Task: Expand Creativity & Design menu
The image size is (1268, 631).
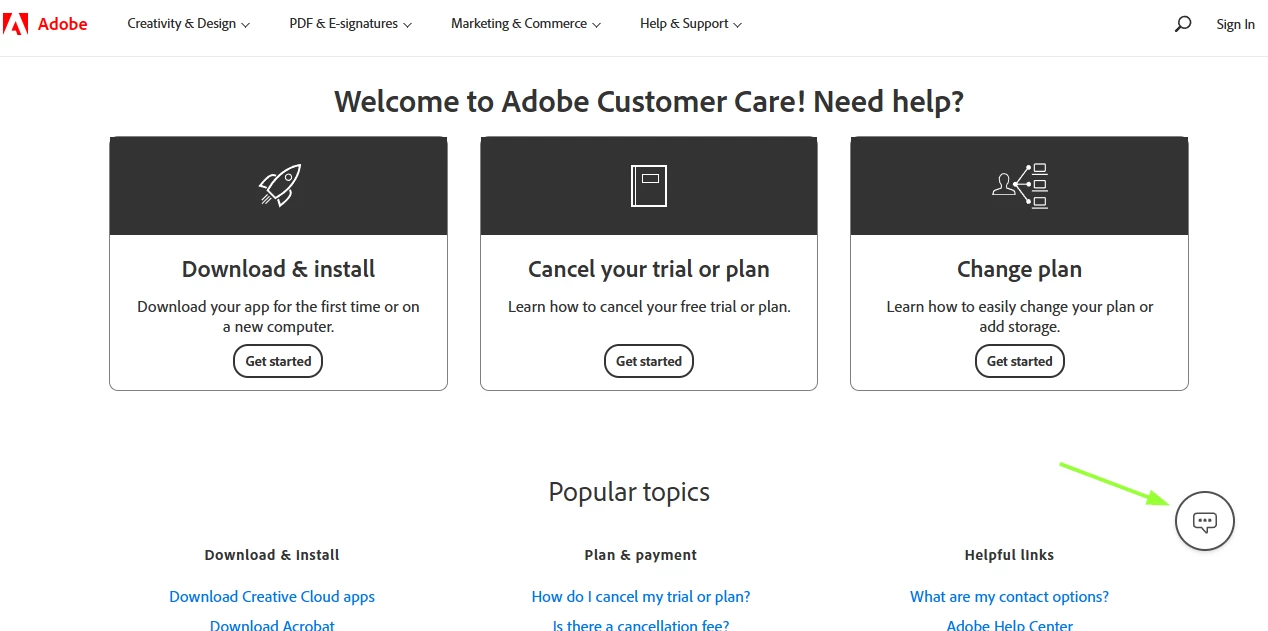Action: (189, 24)
